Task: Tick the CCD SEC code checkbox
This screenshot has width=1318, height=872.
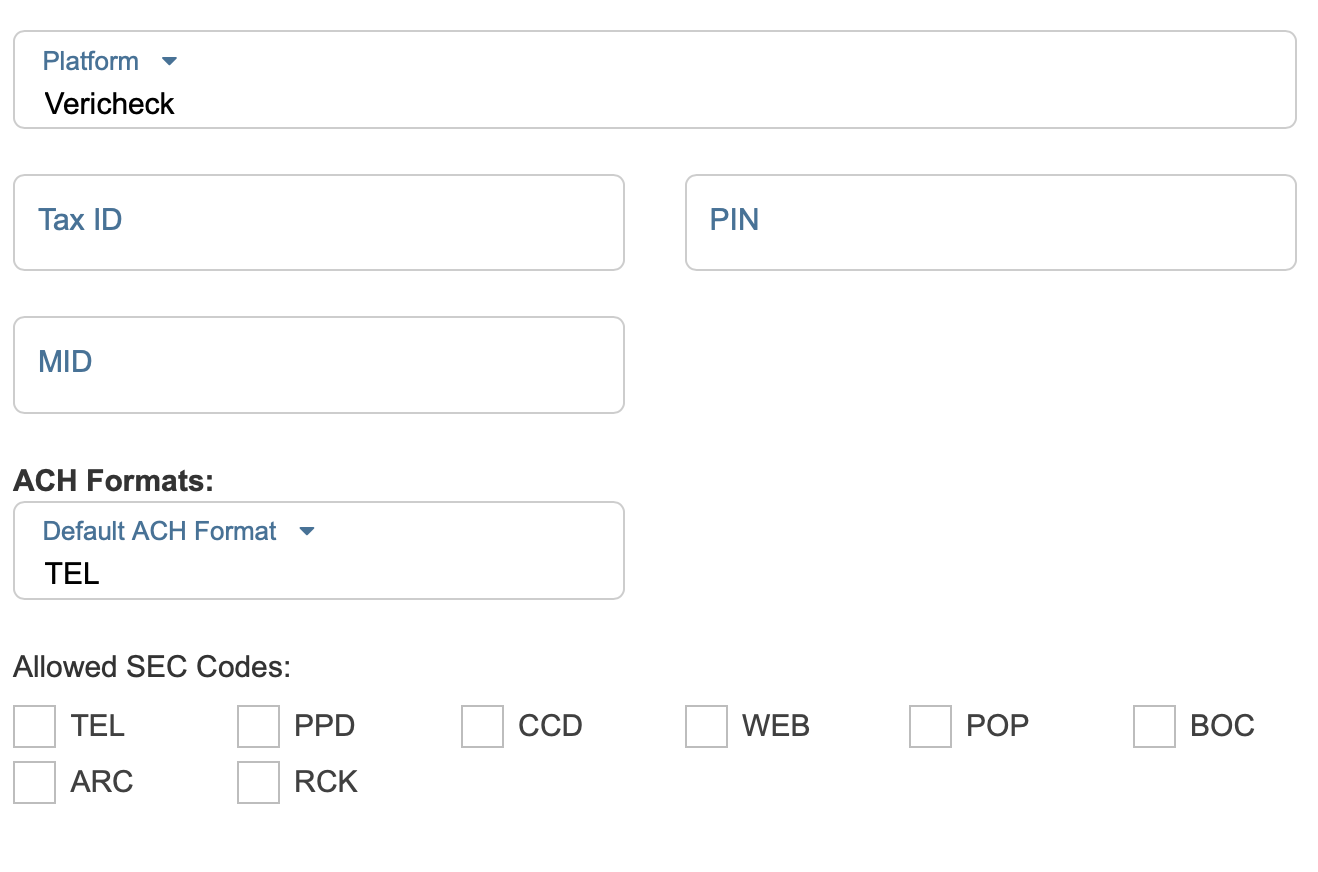Action: 482,726
